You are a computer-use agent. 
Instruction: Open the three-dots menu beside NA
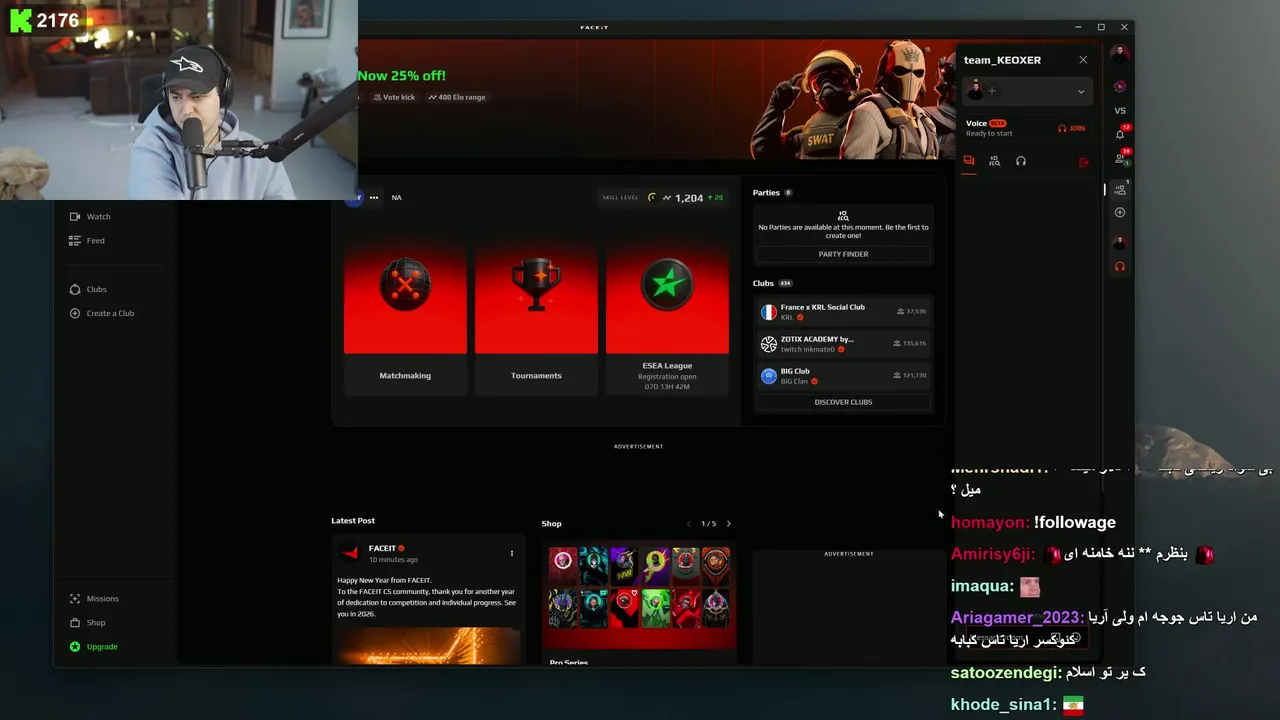pyautogui.click(x=374, y=197)
